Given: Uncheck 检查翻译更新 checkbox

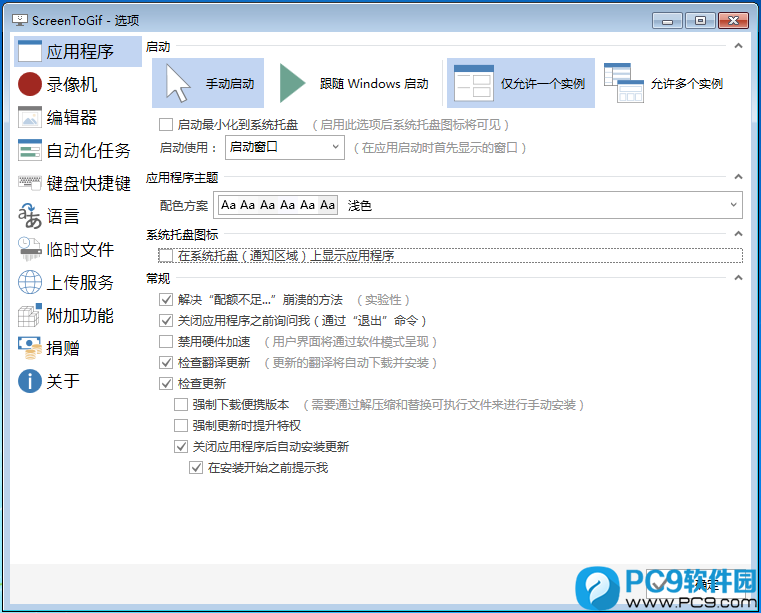Looking at the screenshot, I should coord(166,363).
